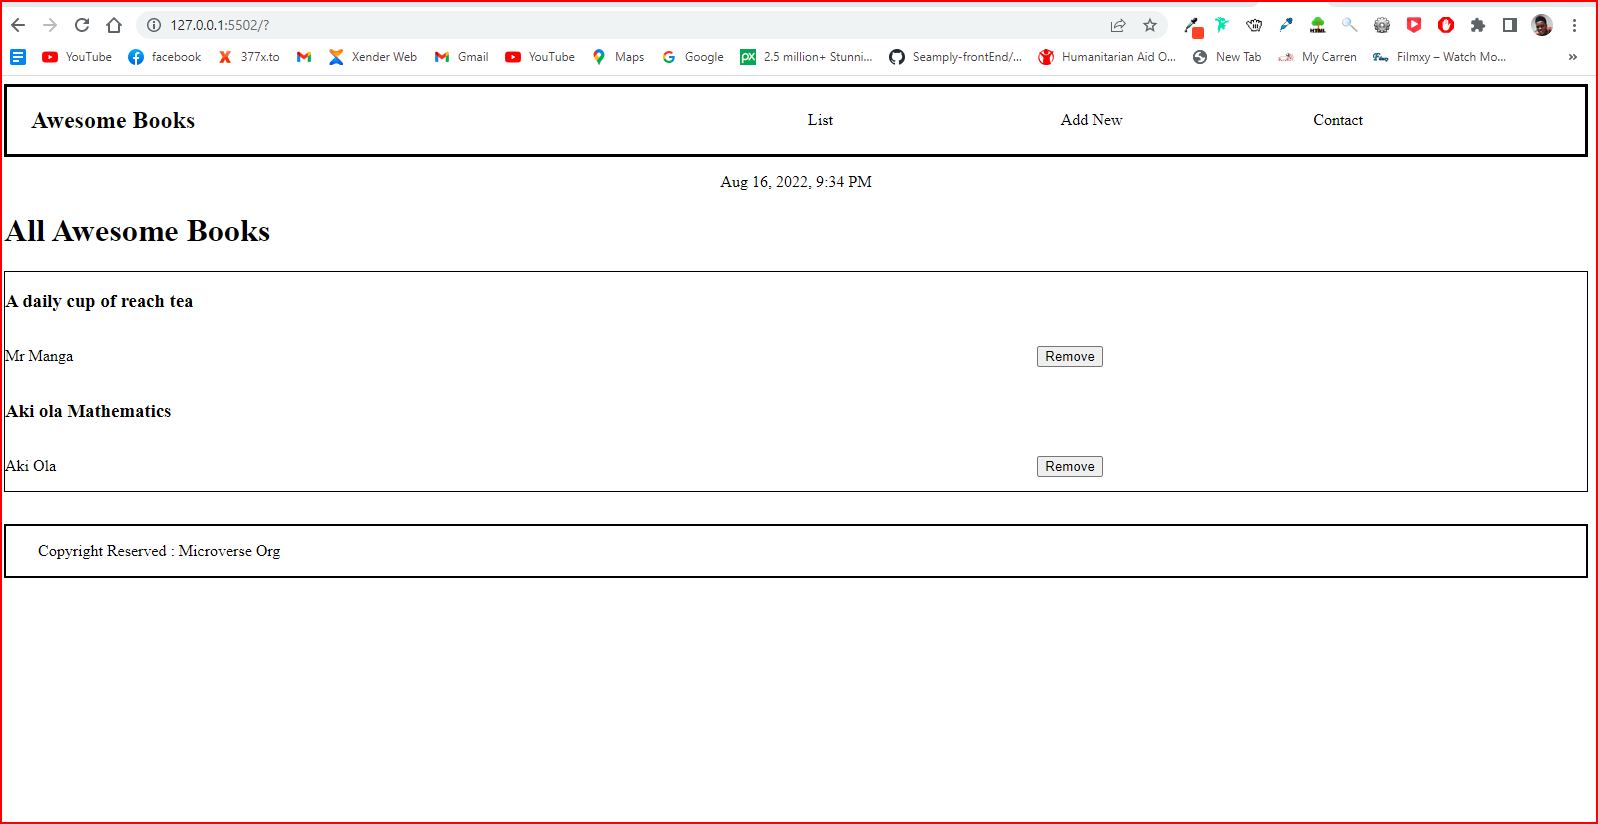Reload the current page
The image size is (1598, 824).
[x=82, y=25]
